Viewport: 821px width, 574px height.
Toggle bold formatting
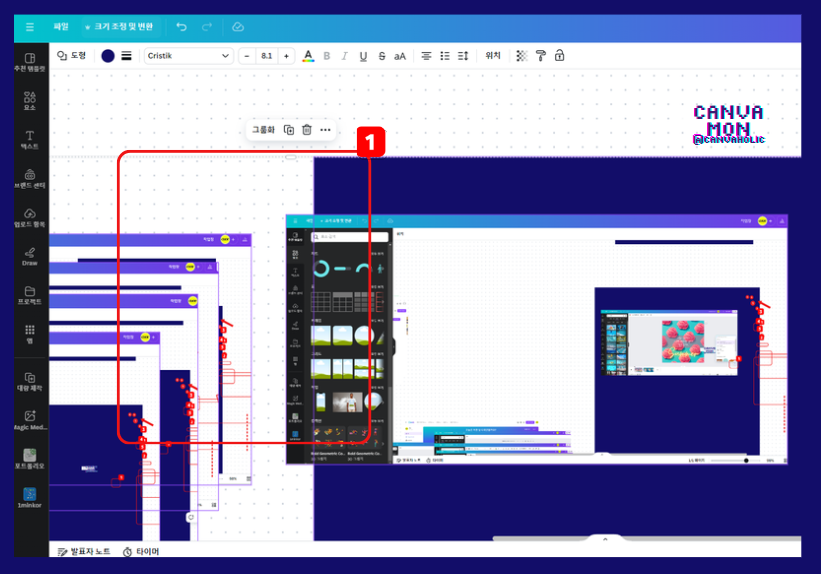(327, 56)
